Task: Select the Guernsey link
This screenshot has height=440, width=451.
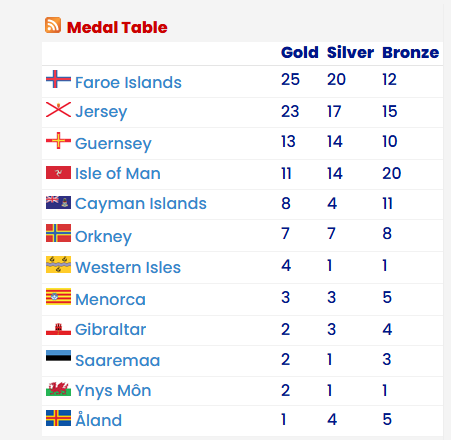Action: [x=113, y=144]
